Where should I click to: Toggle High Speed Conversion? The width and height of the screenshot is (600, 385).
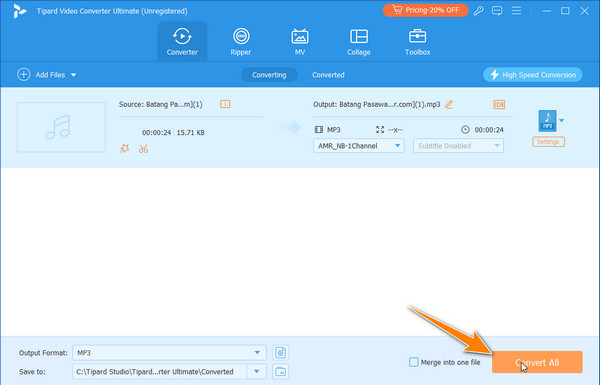(x=533, y=75)
